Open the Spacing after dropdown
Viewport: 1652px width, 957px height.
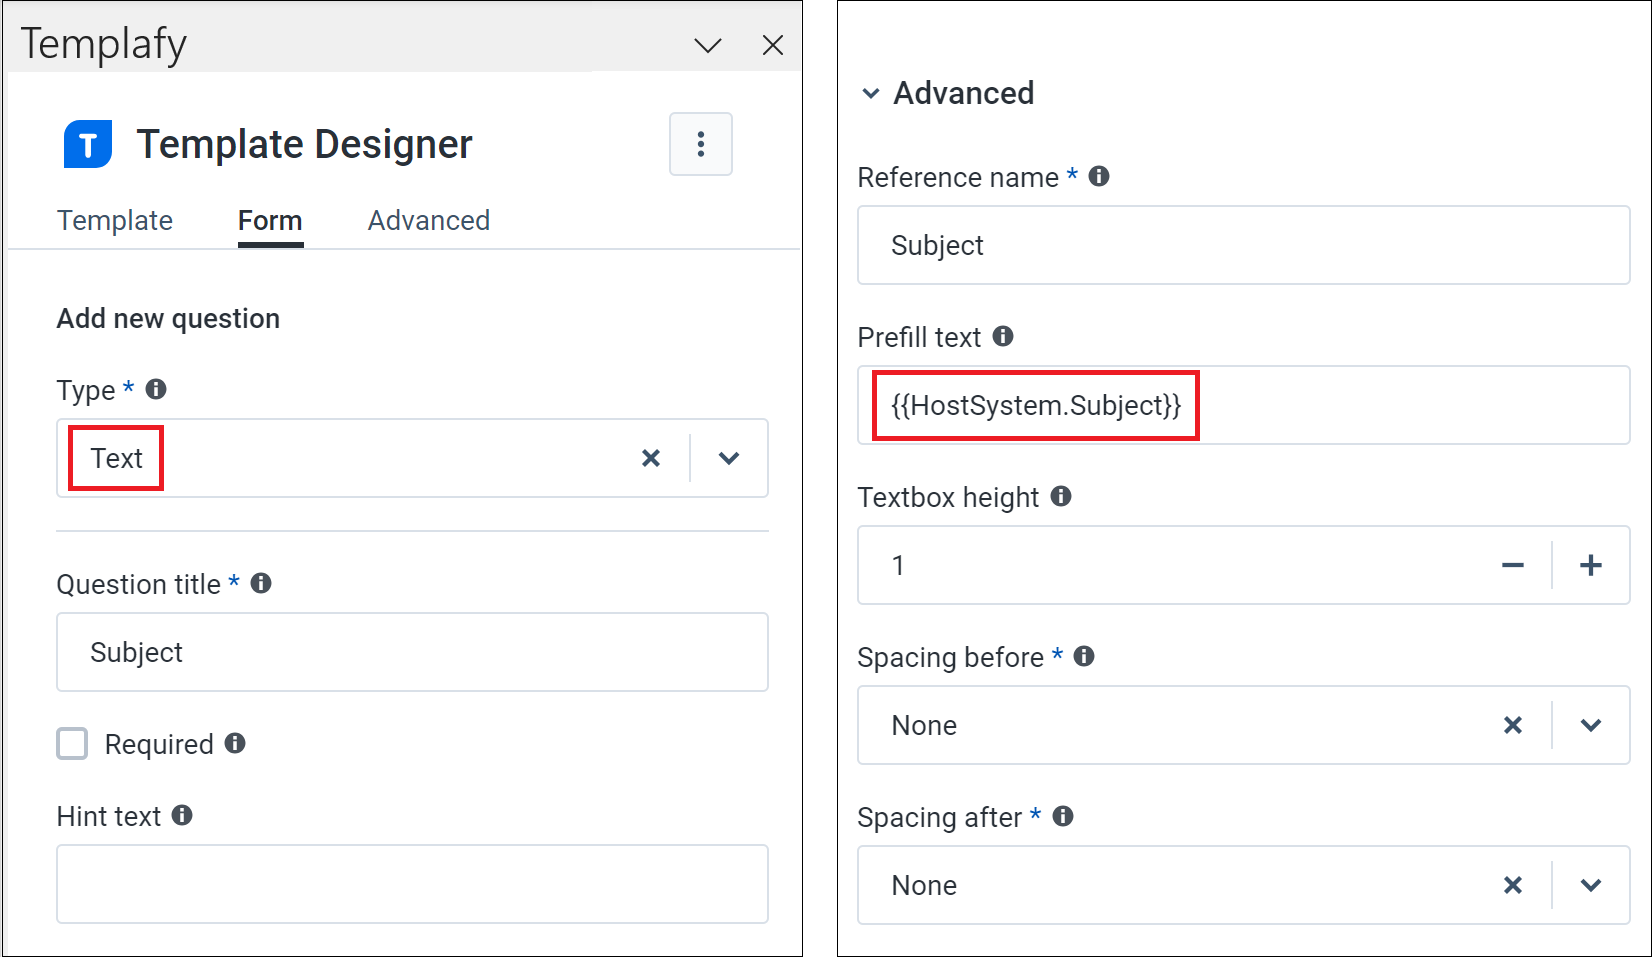[1590, 885]
